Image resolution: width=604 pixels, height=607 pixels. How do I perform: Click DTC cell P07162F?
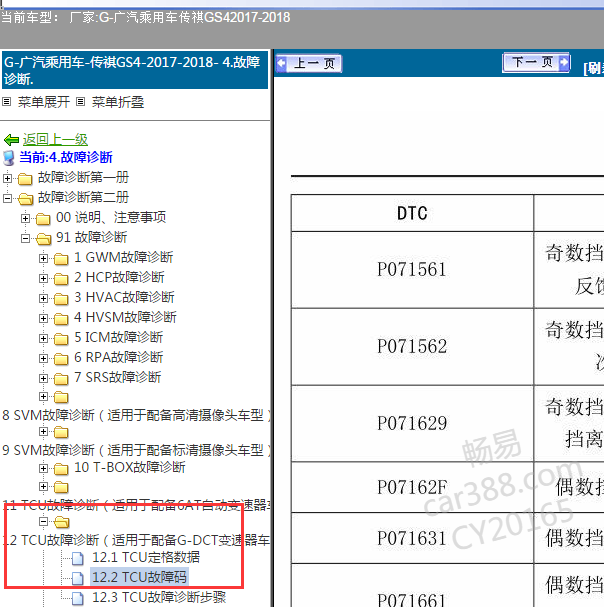click(x=412, y=487)
